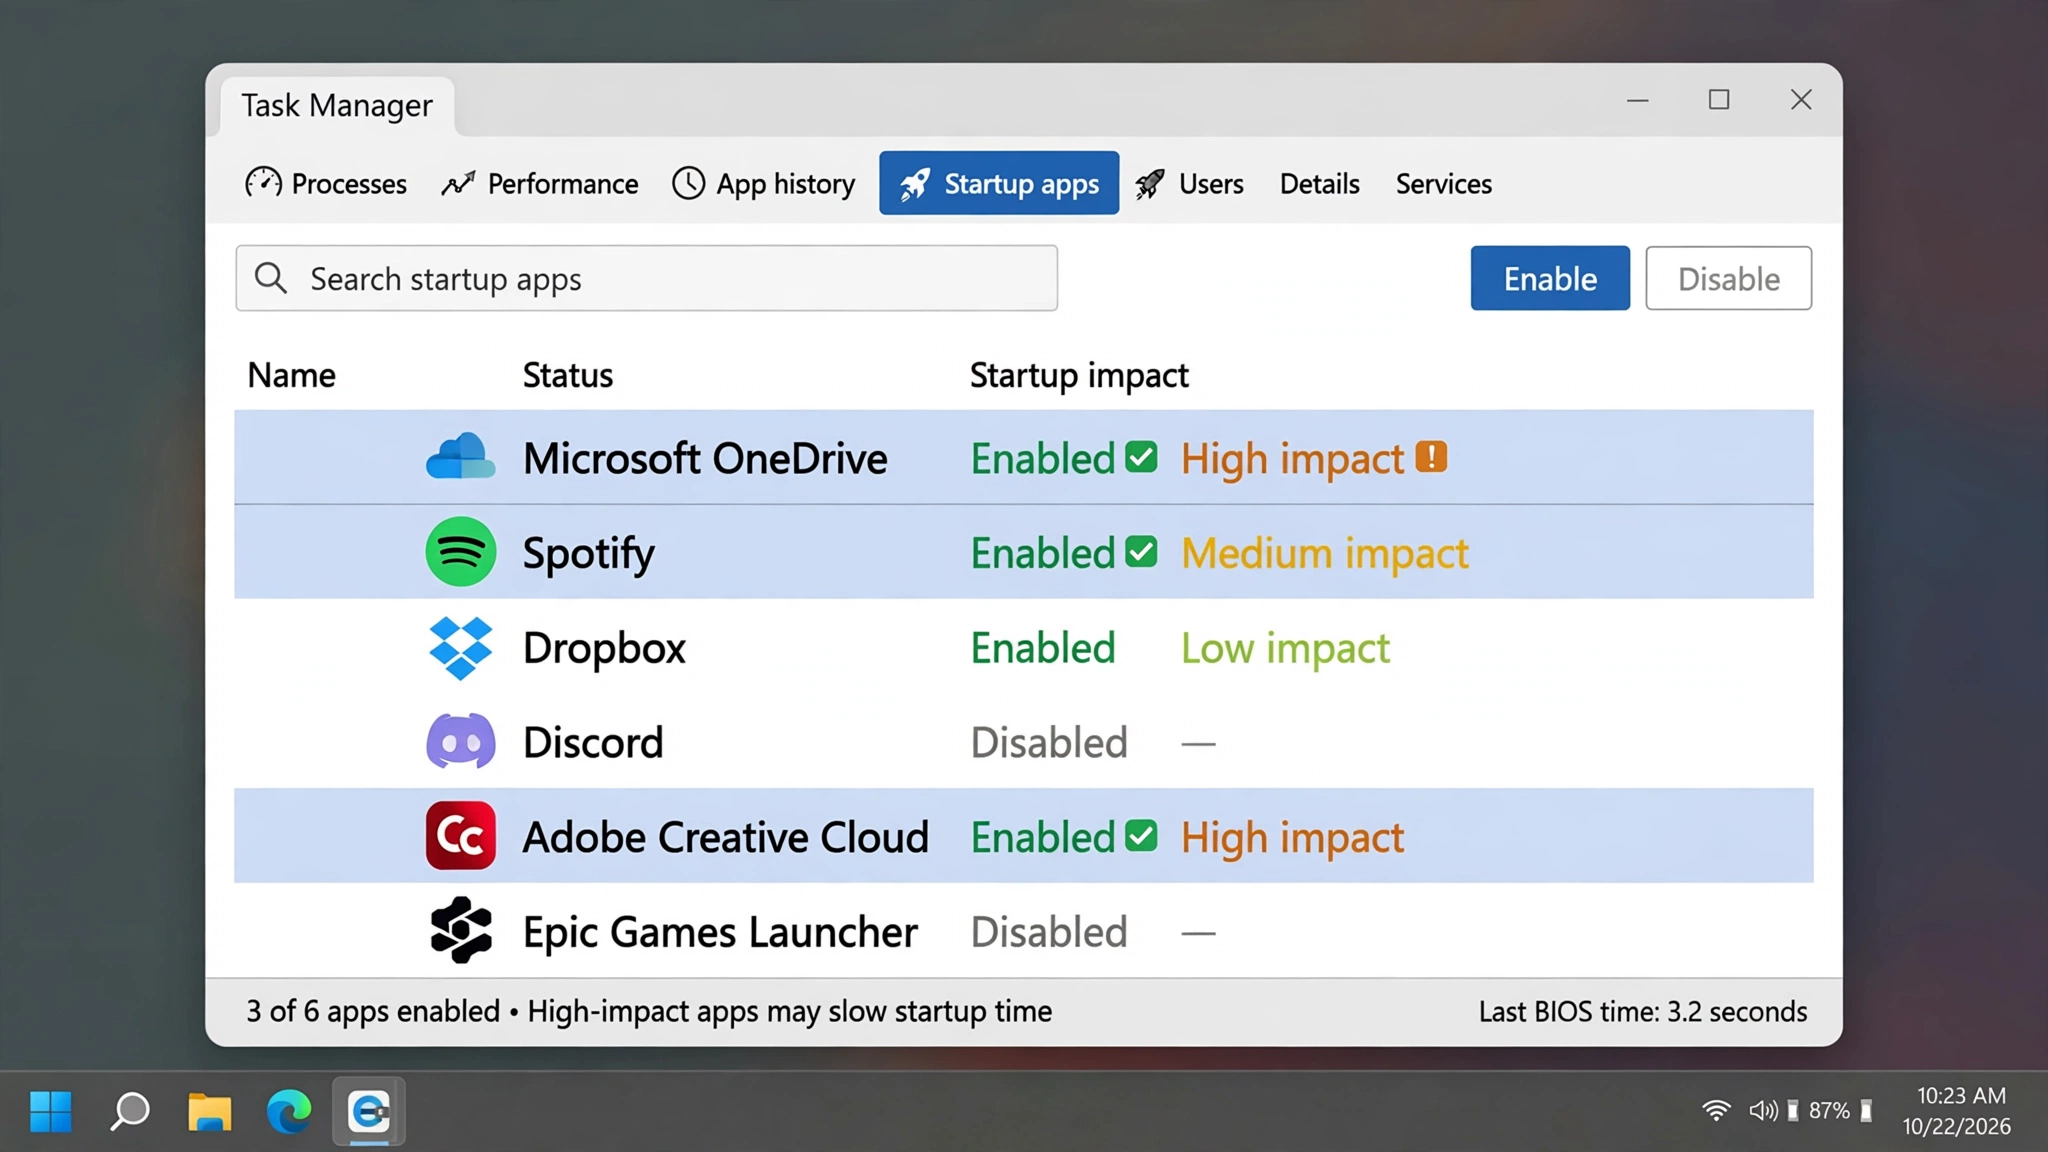Open the Windows Start menu

[50, 1111]
